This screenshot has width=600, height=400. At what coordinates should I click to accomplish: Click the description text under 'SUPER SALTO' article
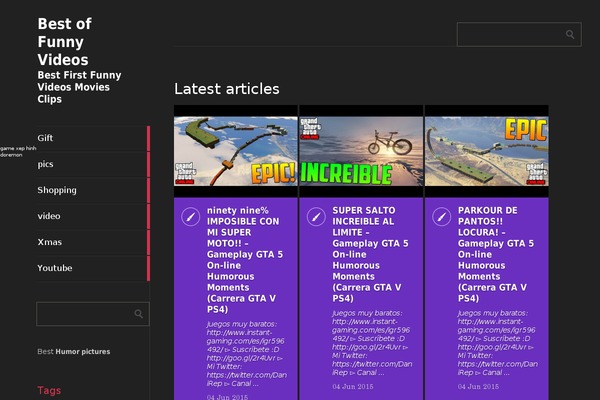pos(372,343)
